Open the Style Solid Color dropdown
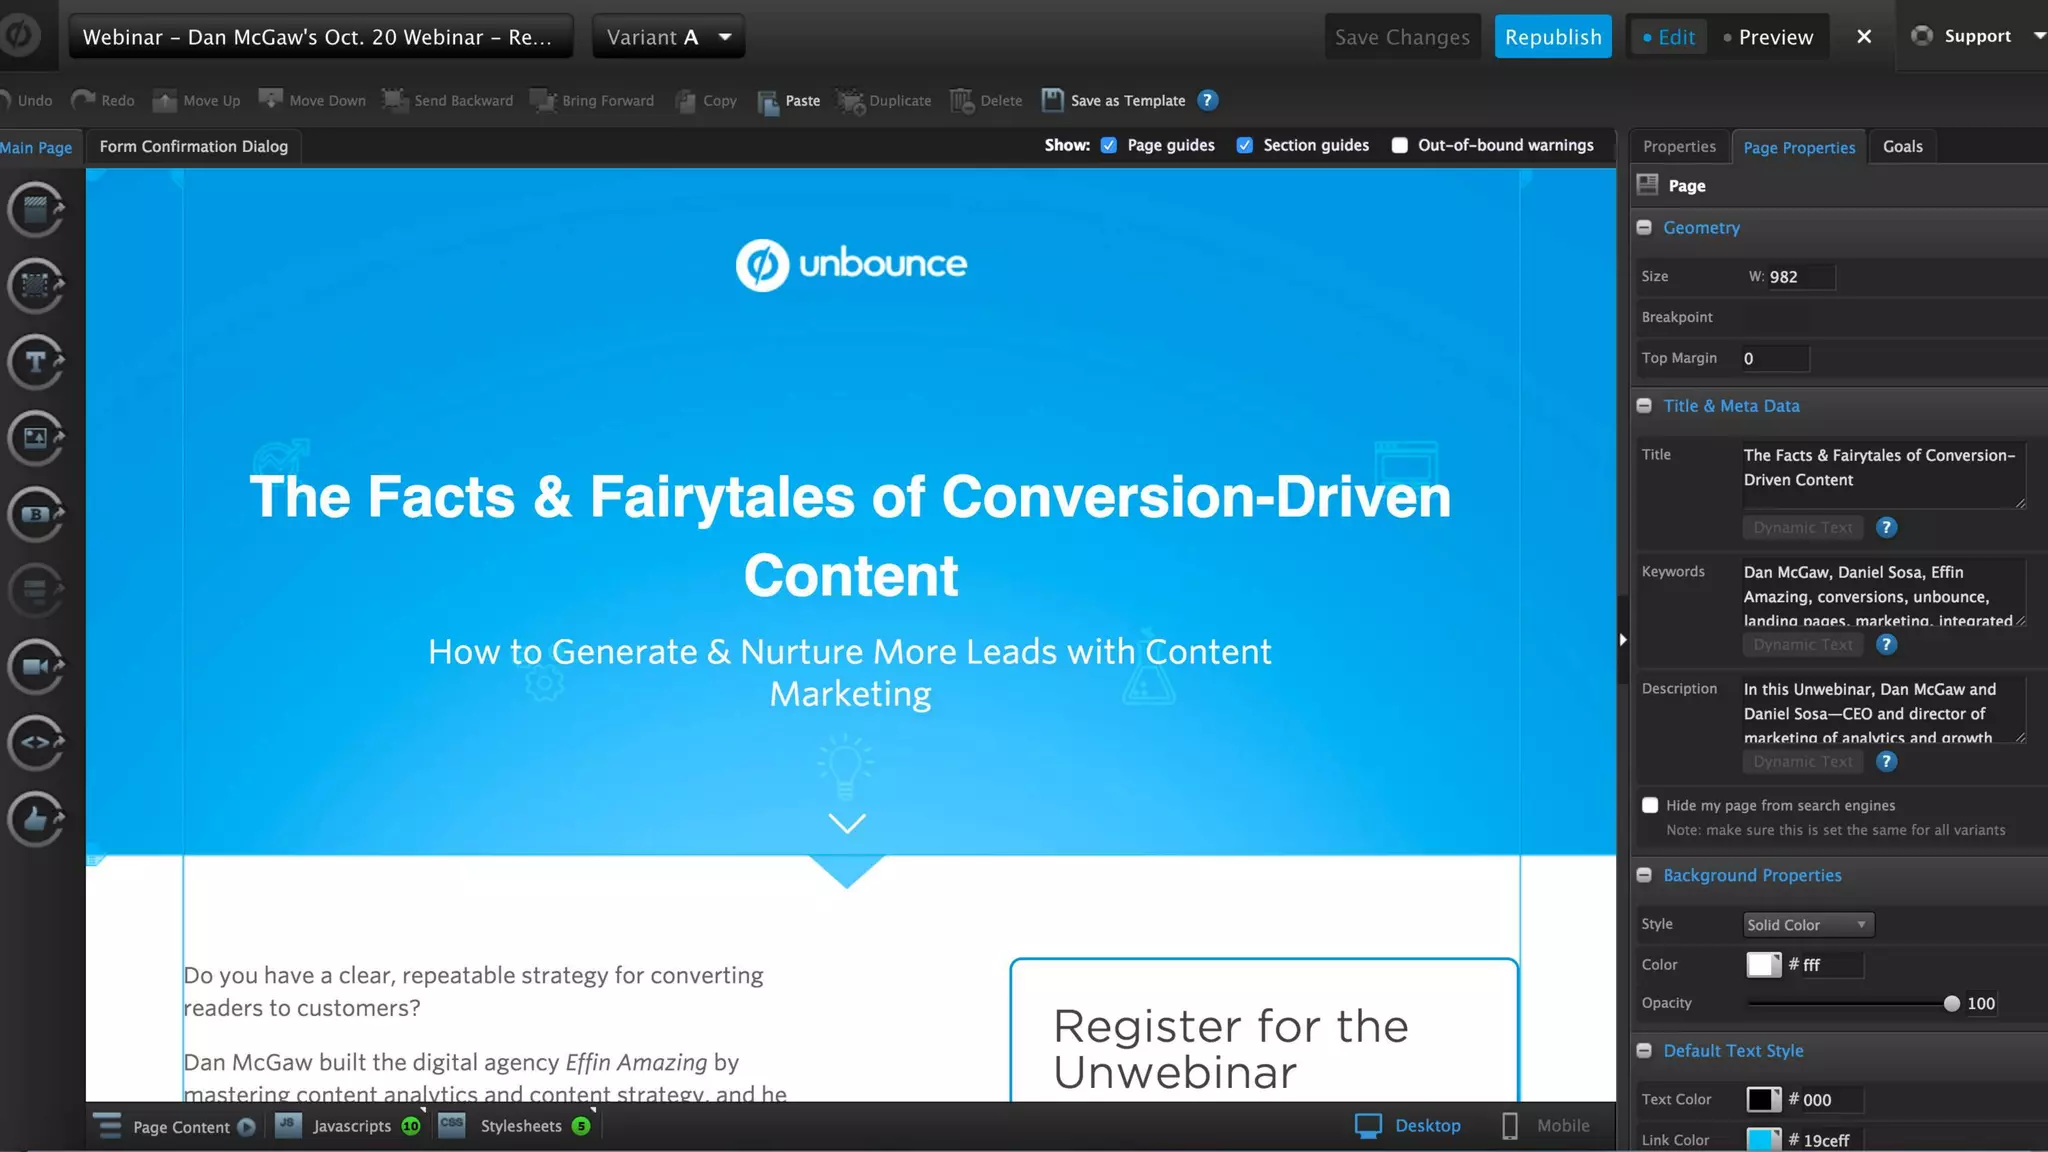The height and width of the screenshot is (1152, 2048). pyautogui.click(x=1807, y=925)
